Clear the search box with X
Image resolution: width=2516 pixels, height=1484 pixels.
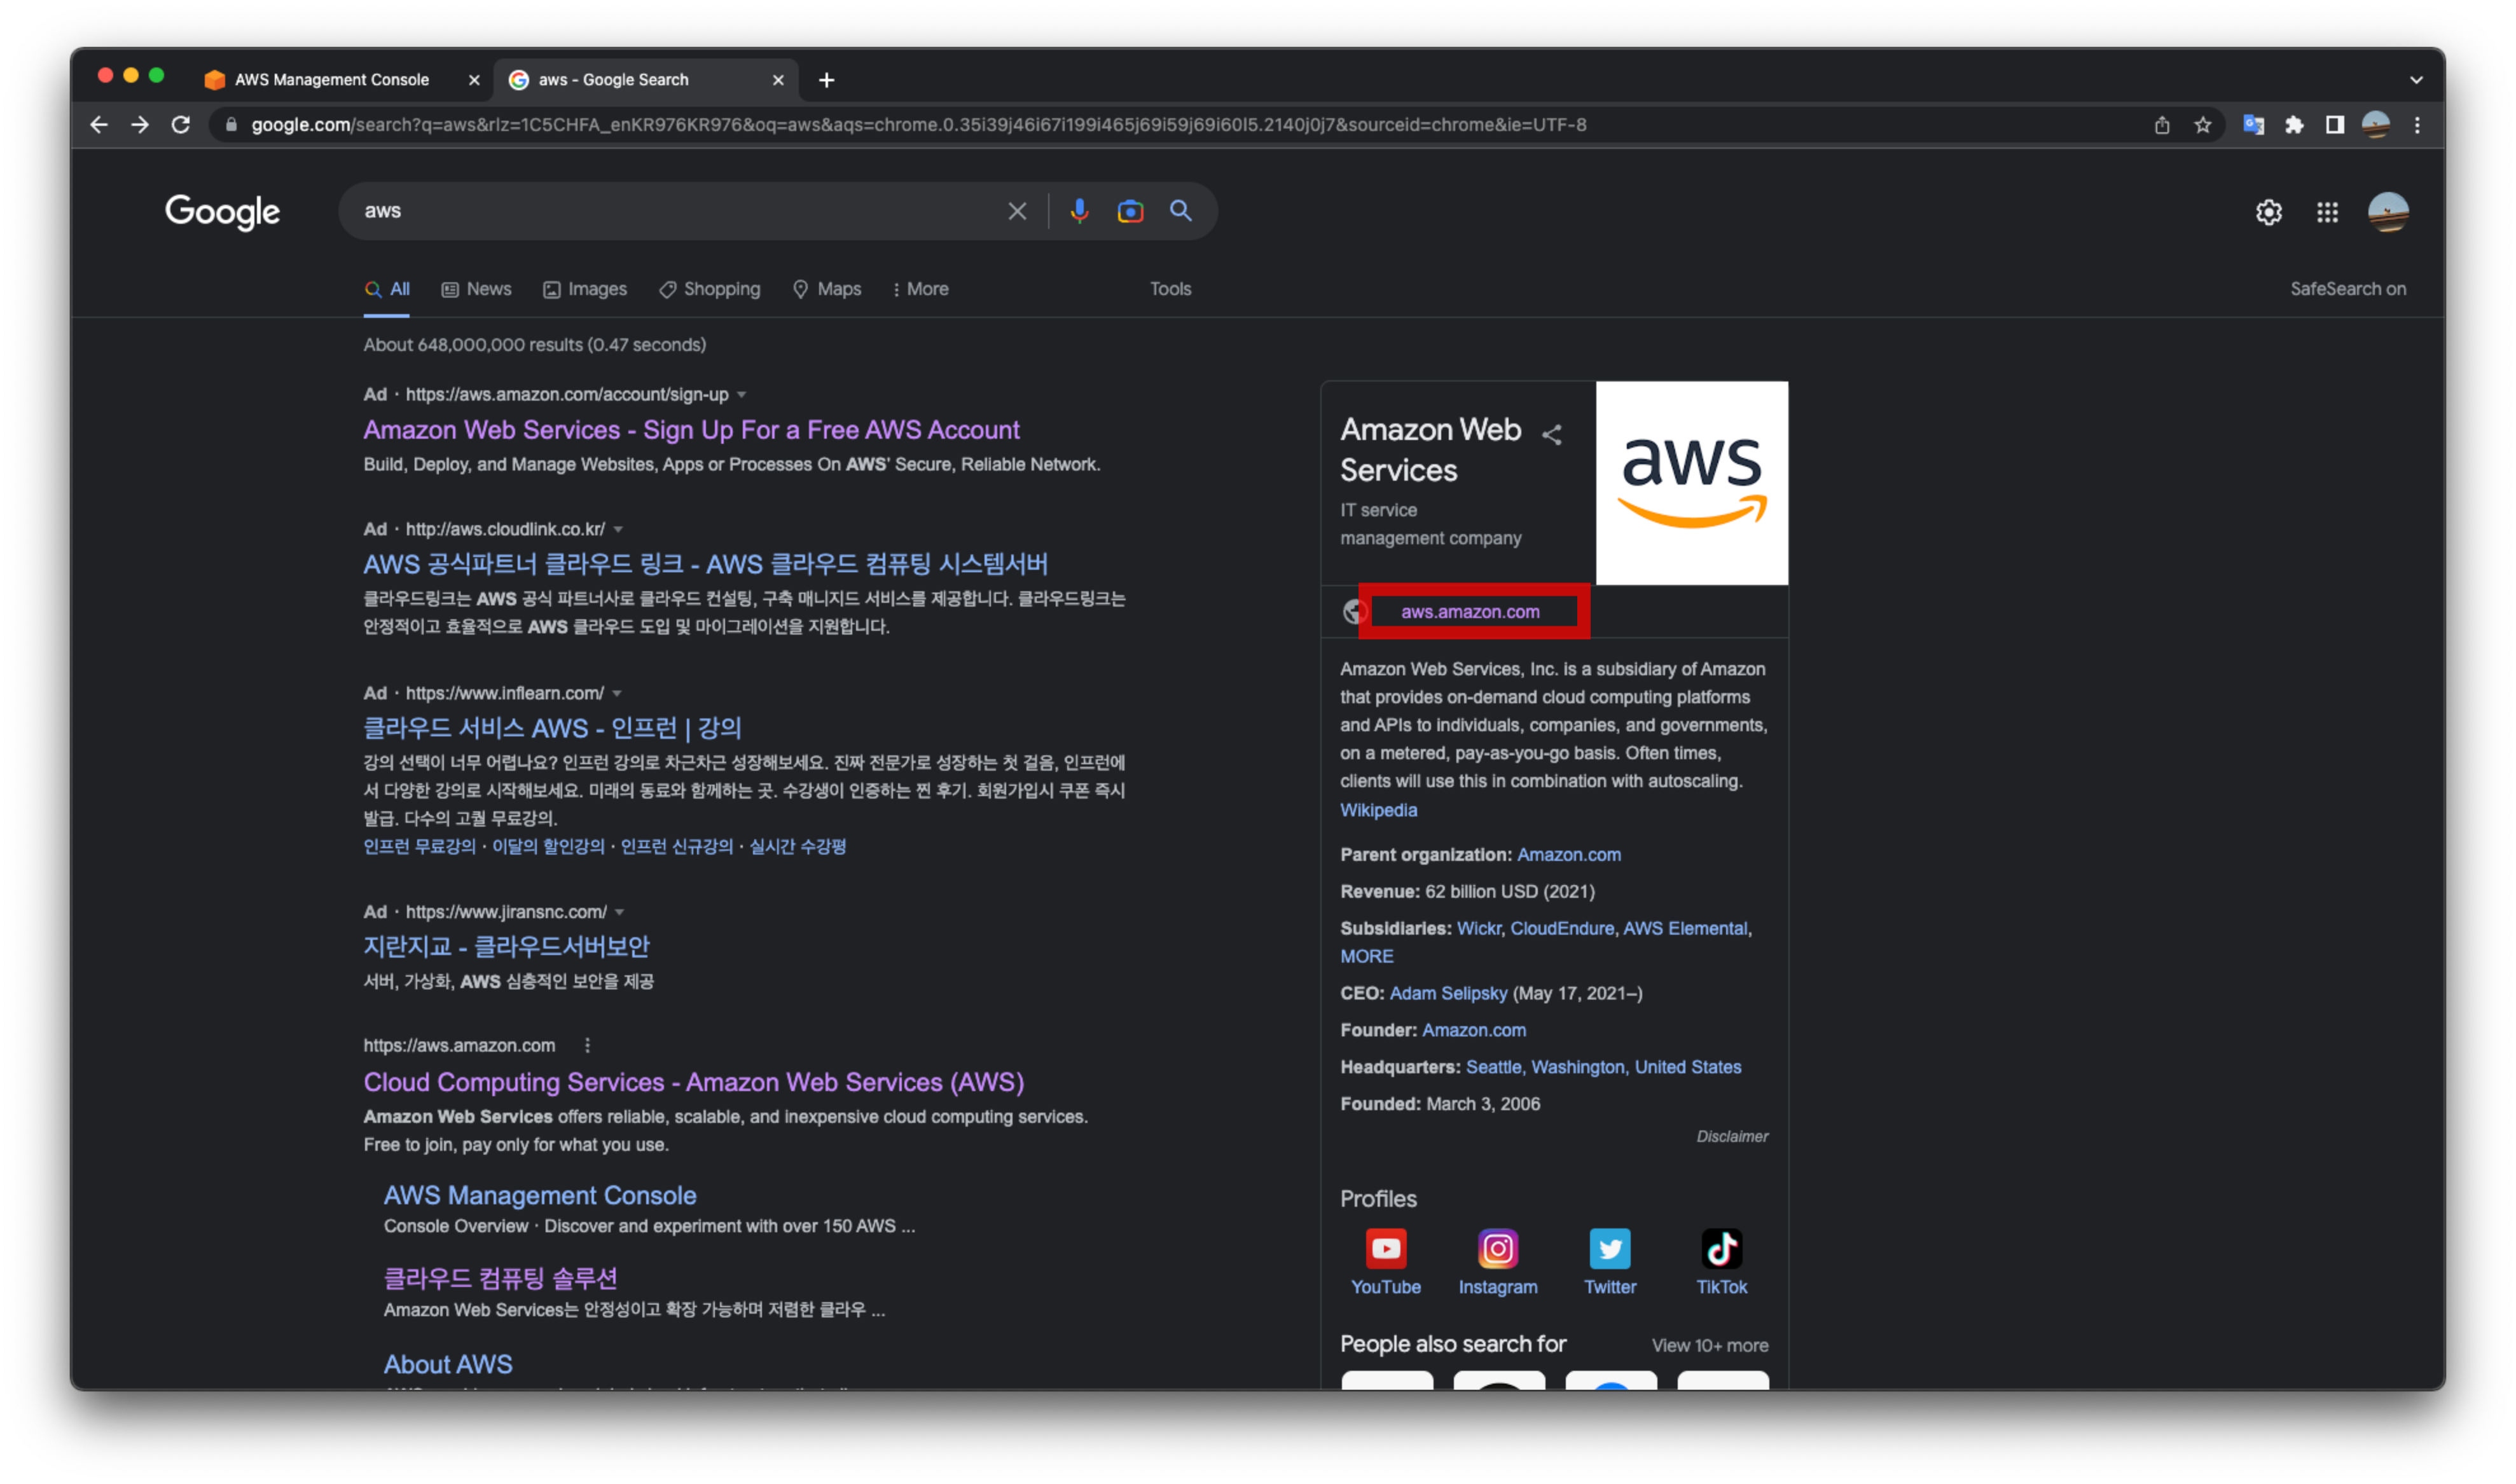pyautogui.click(x=1017, y=211)
